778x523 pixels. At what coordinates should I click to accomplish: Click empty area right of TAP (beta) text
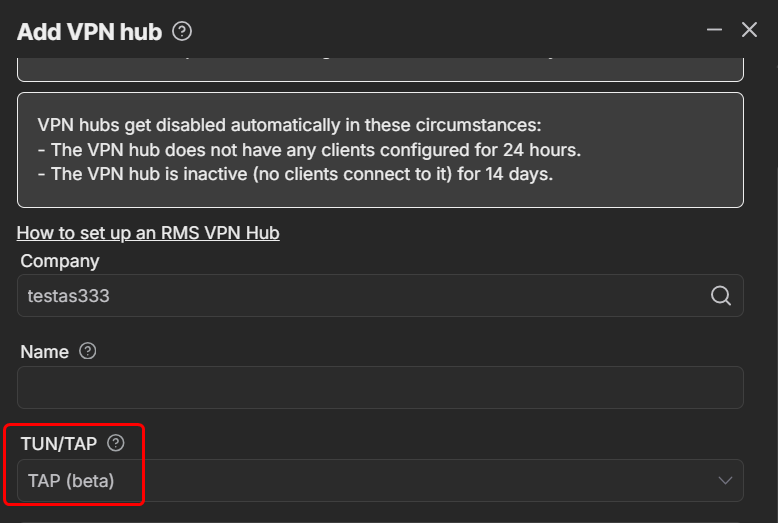420,481
